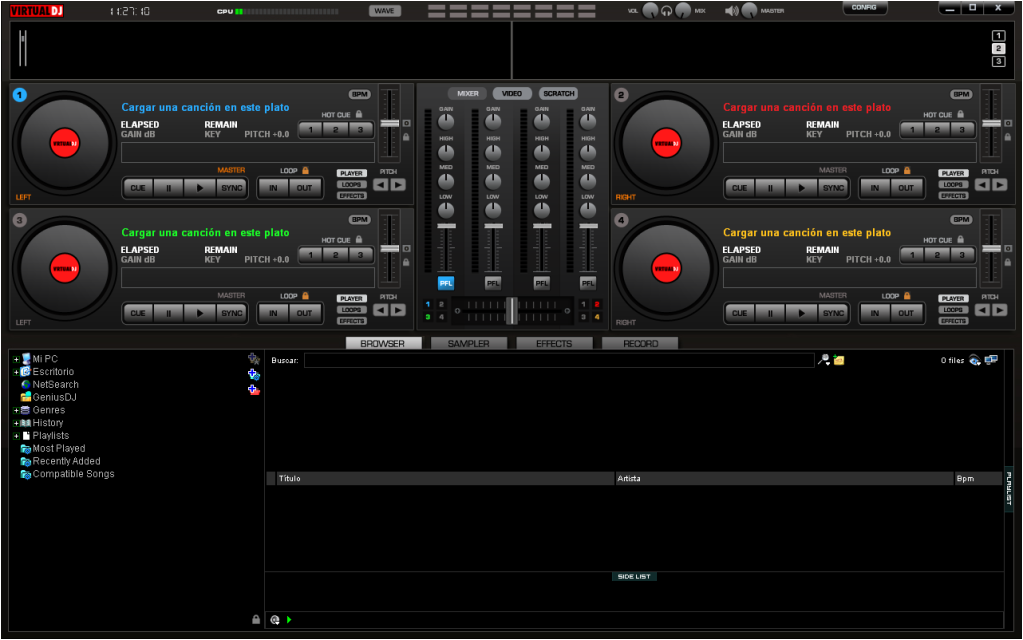
Task: Click channel 1 volume fader
Action: click(446, 226)
